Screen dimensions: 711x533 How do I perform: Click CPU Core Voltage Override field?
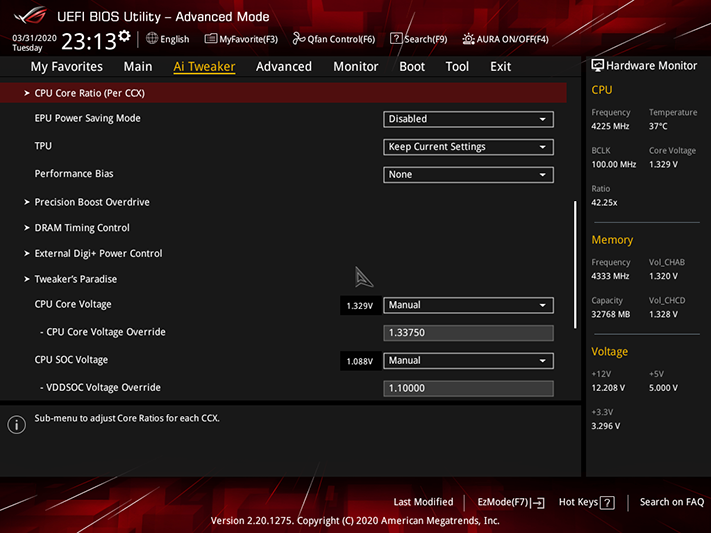point(468,333)
